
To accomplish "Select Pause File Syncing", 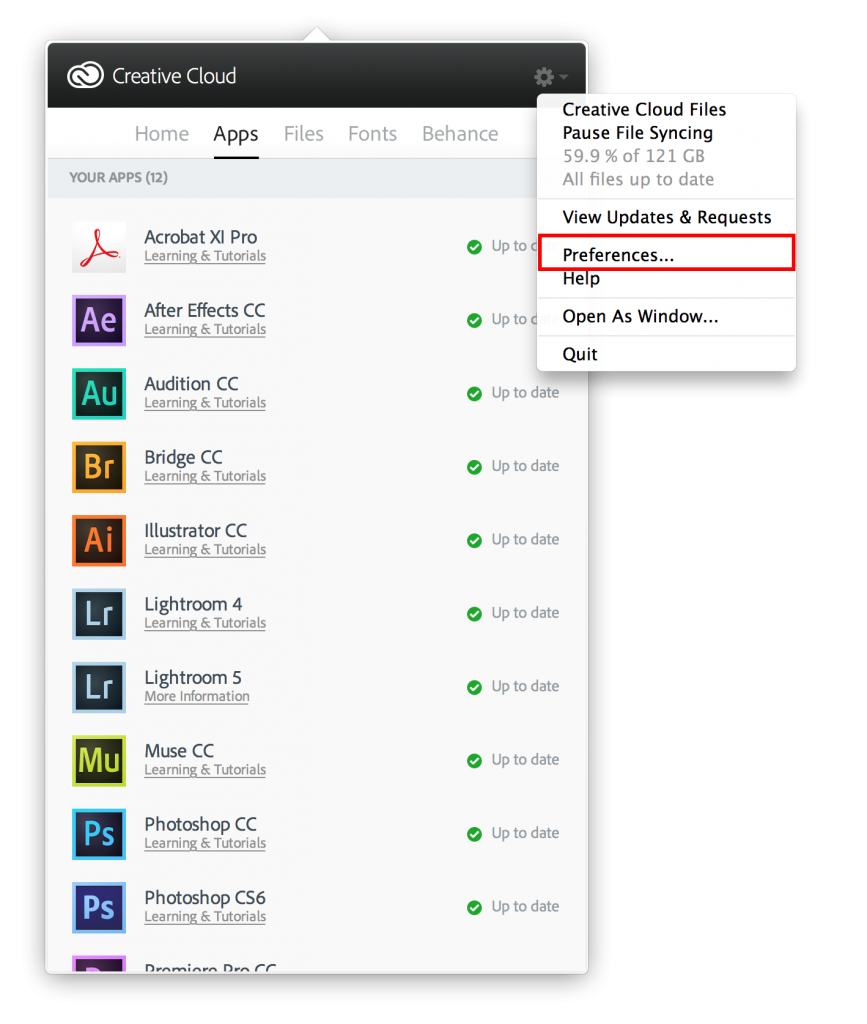I will tap(638, 133).
